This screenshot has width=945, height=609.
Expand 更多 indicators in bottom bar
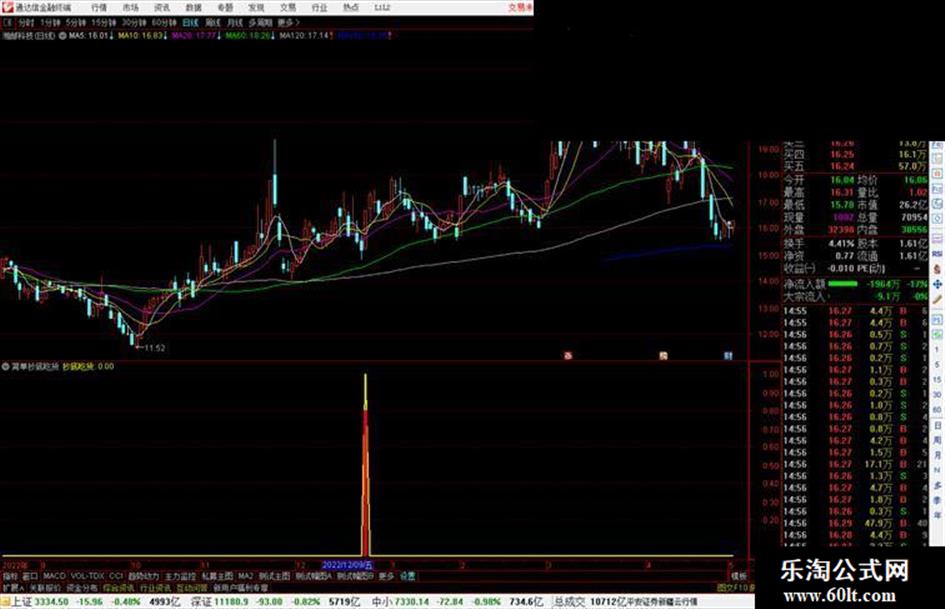click(x=386, y=576)
